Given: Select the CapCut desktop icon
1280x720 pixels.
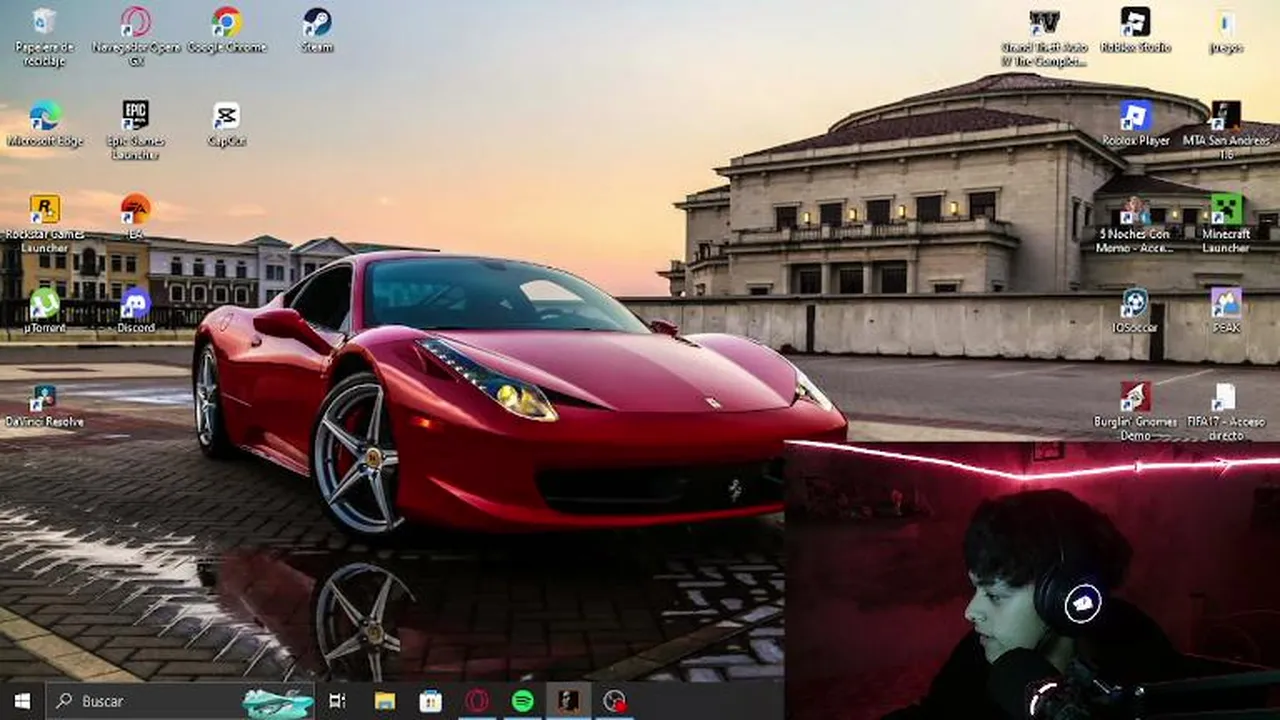Looking at the screenshot, I should tap(227, 124).
